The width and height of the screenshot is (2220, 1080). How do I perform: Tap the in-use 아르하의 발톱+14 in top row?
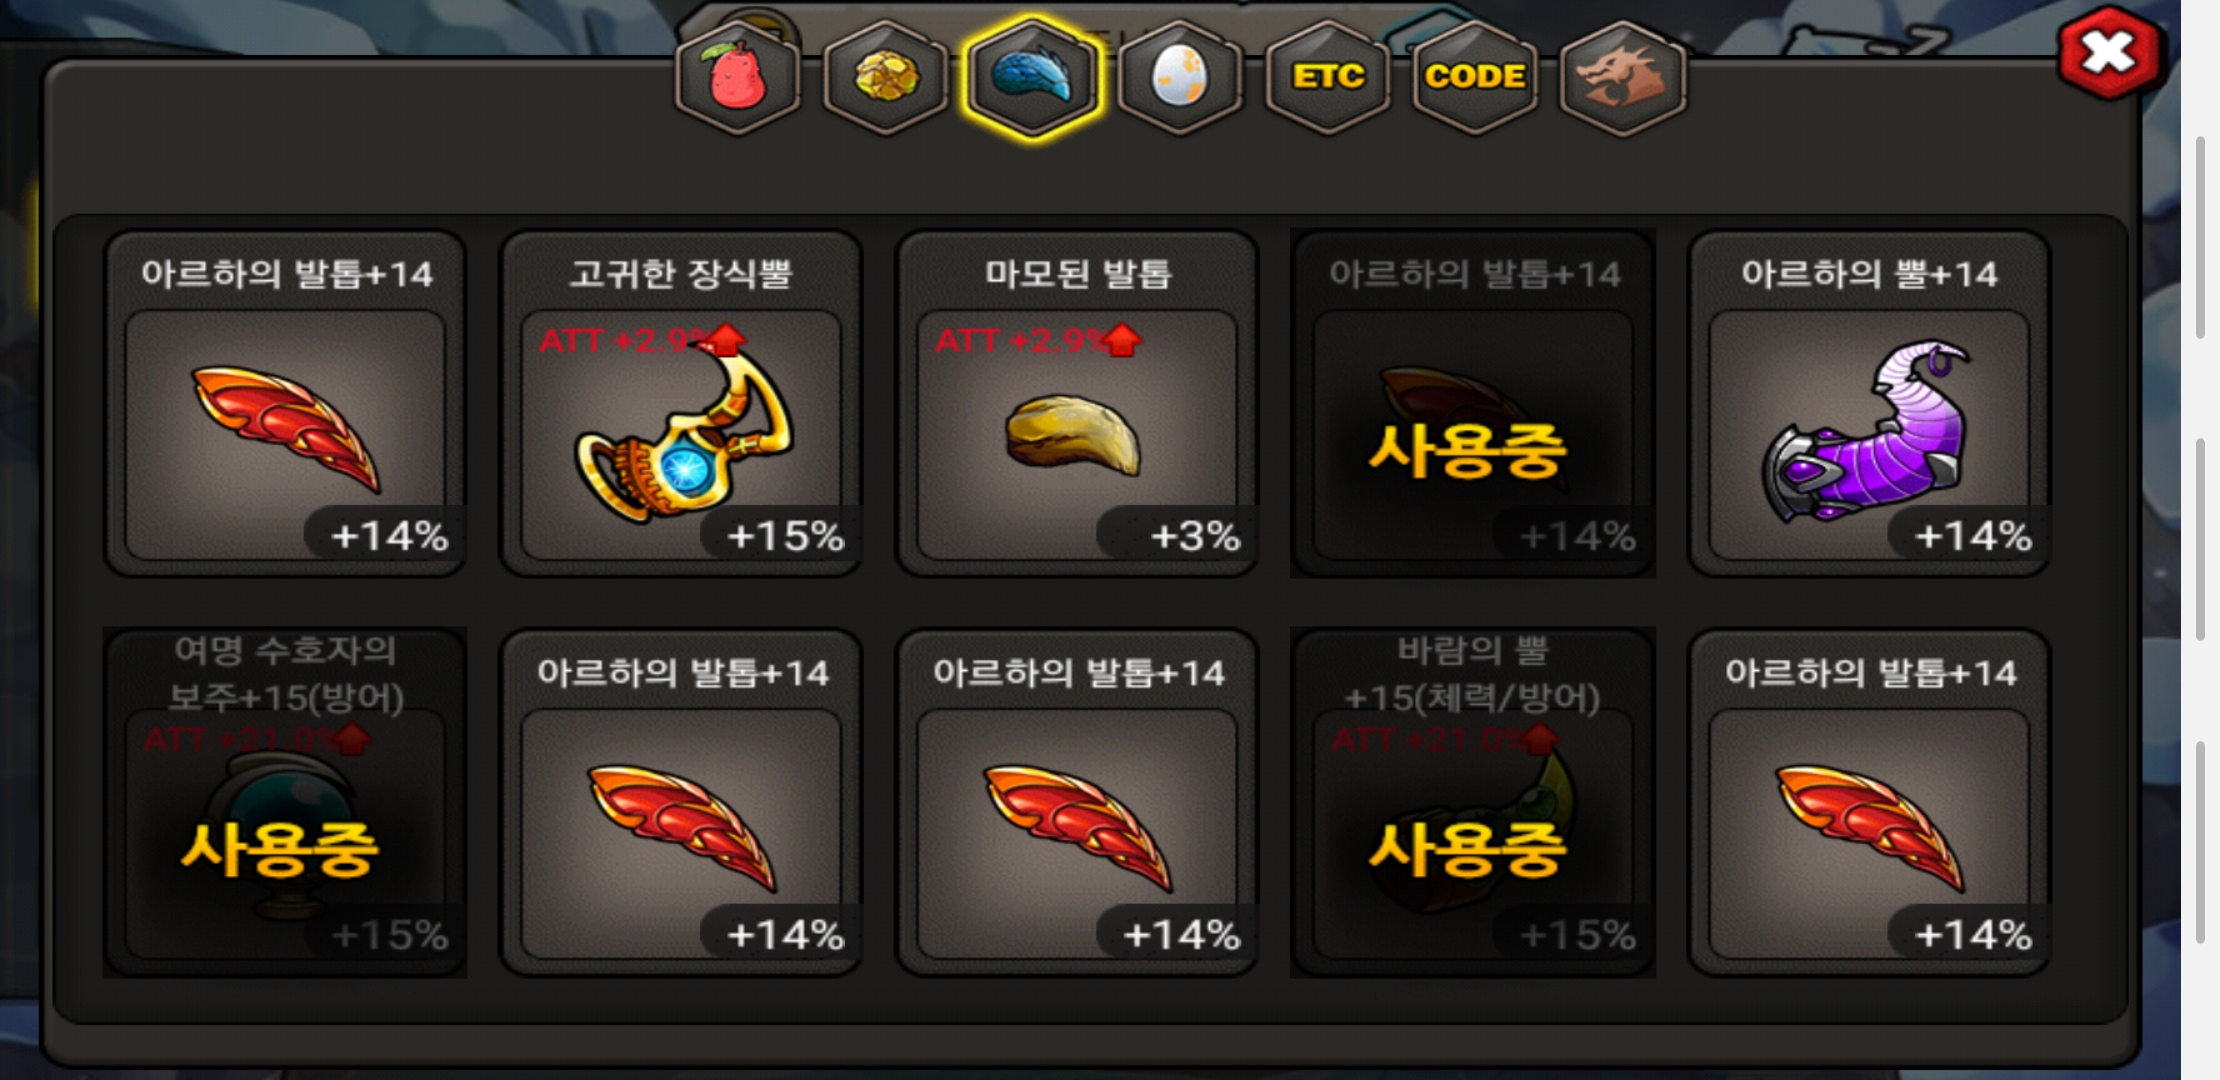(1473, 403)
